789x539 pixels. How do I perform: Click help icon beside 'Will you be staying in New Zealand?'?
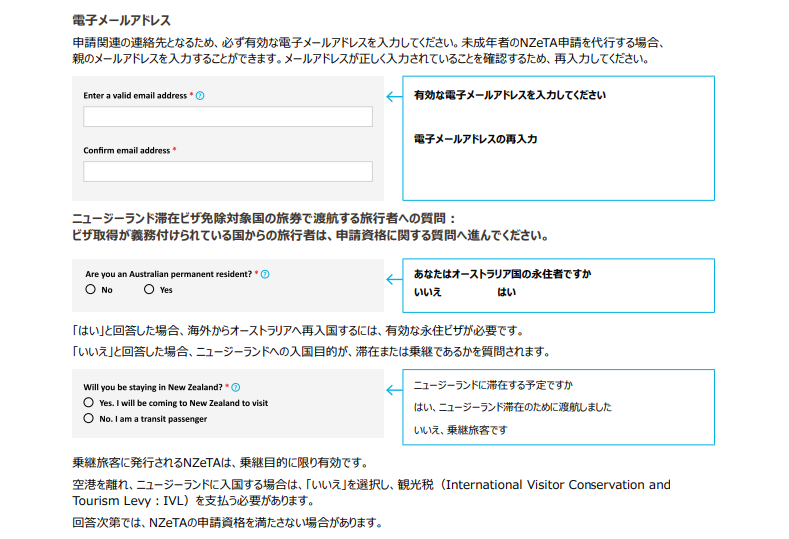click(x=235, y=388)
